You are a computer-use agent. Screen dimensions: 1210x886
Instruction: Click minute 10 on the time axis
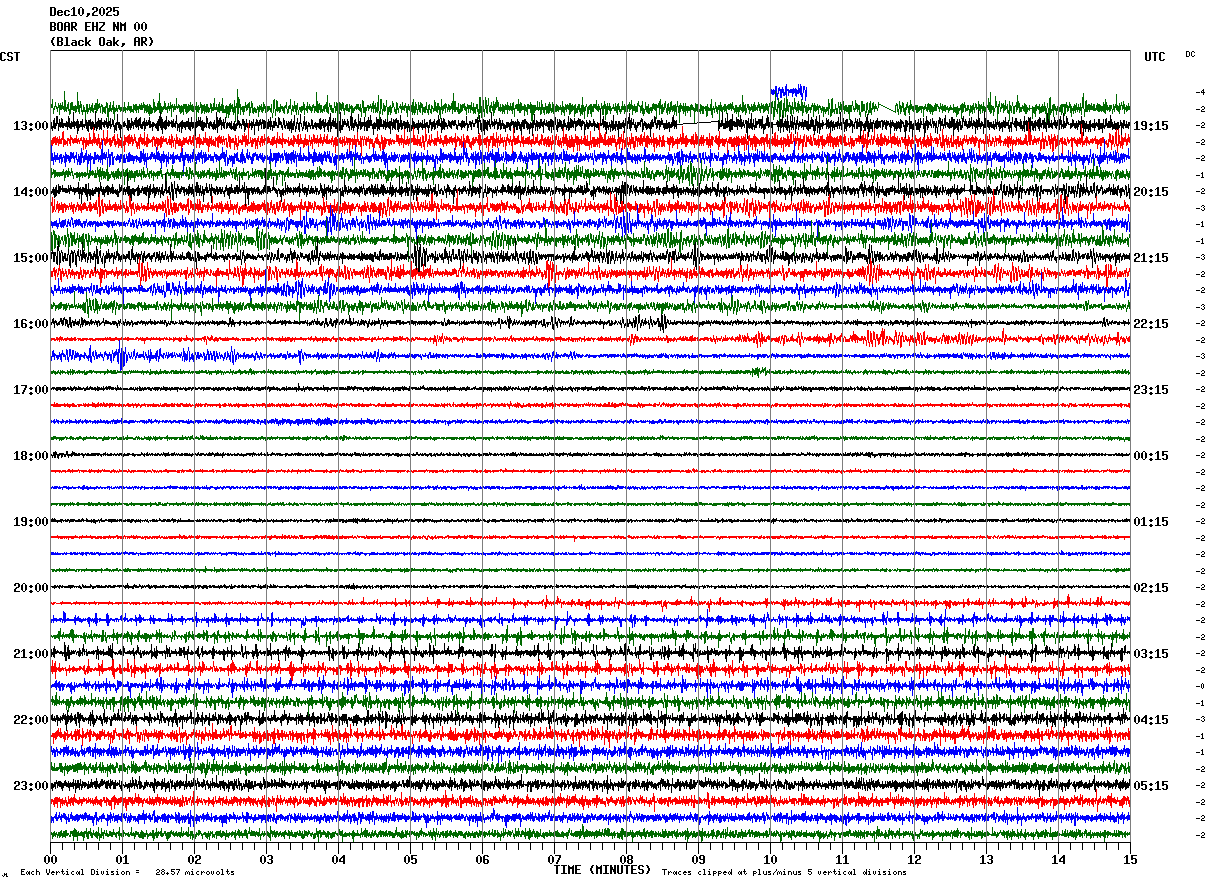click(770, 859)
